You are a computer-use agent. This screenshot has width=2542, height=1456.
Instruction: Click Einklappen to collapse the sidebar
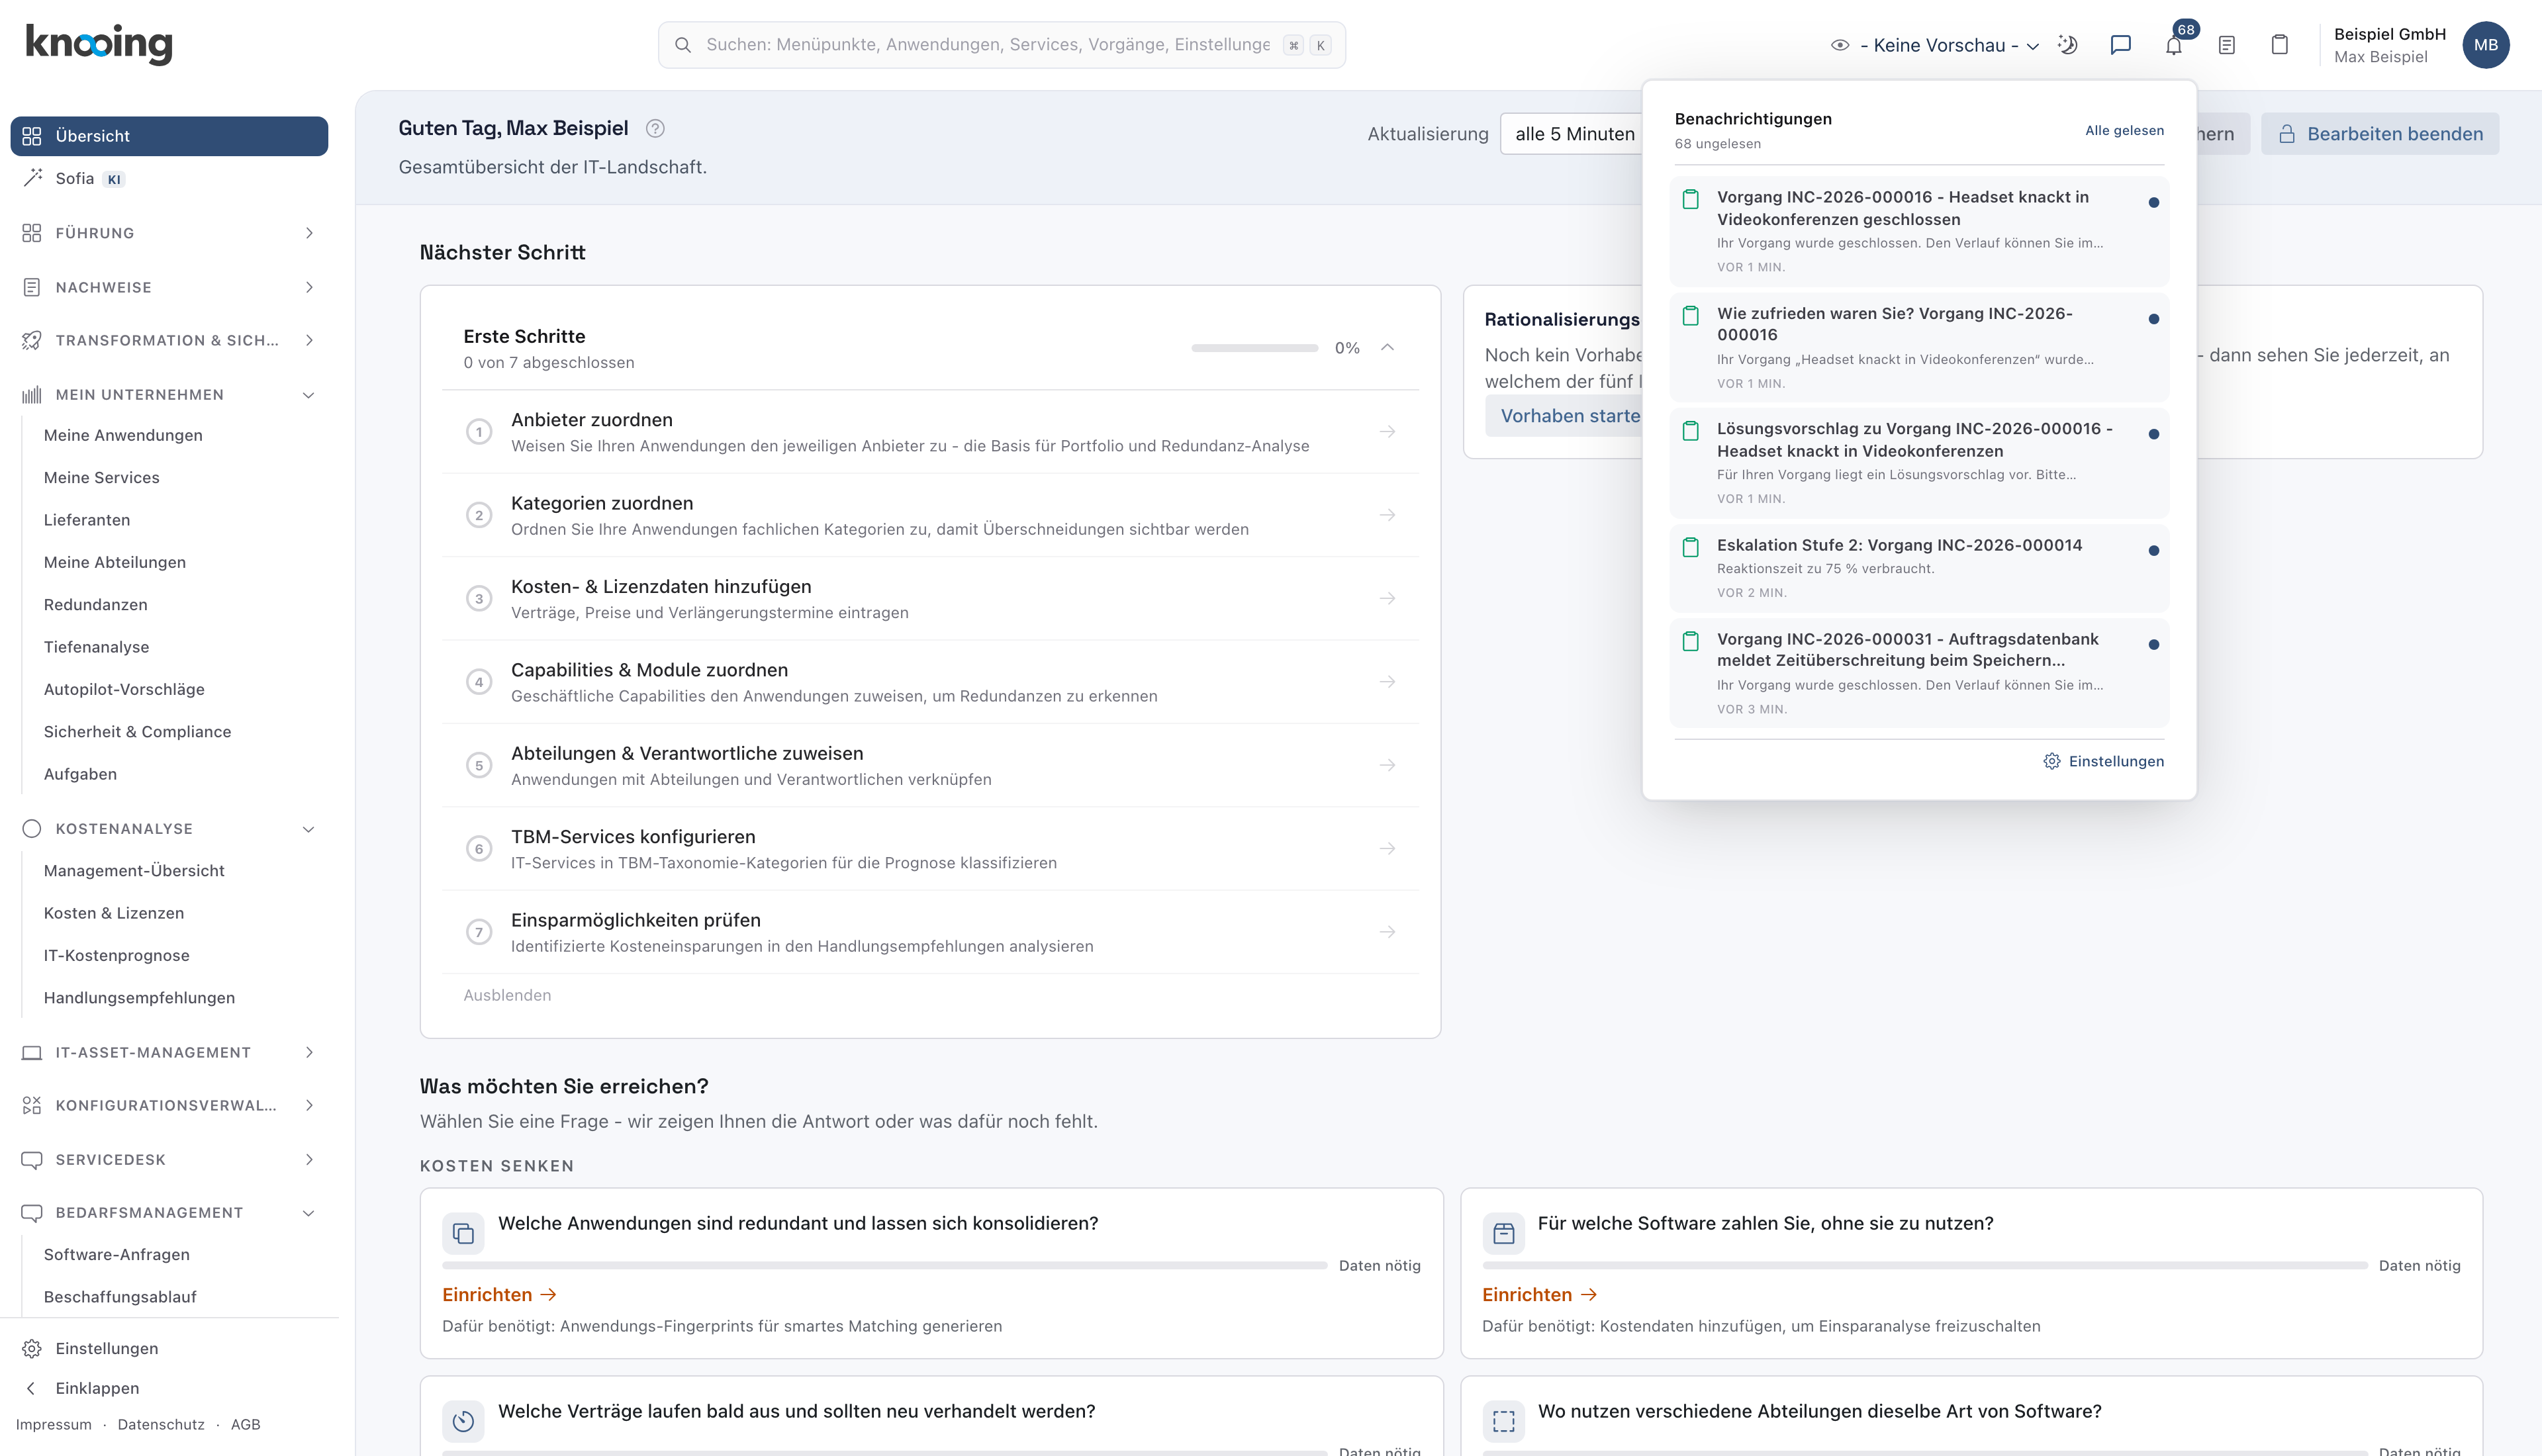pyautogui.click(x=97, y=1388)
